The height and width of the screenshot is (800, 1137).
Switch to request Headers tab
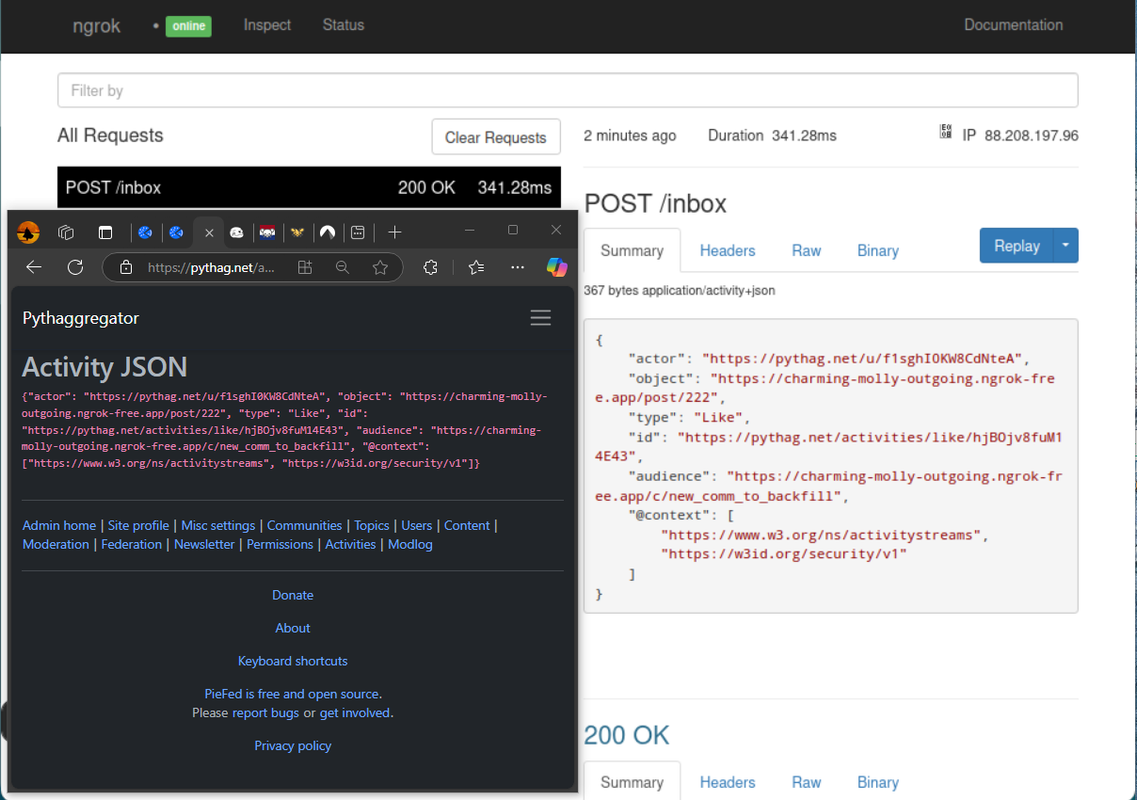[727, 250]
